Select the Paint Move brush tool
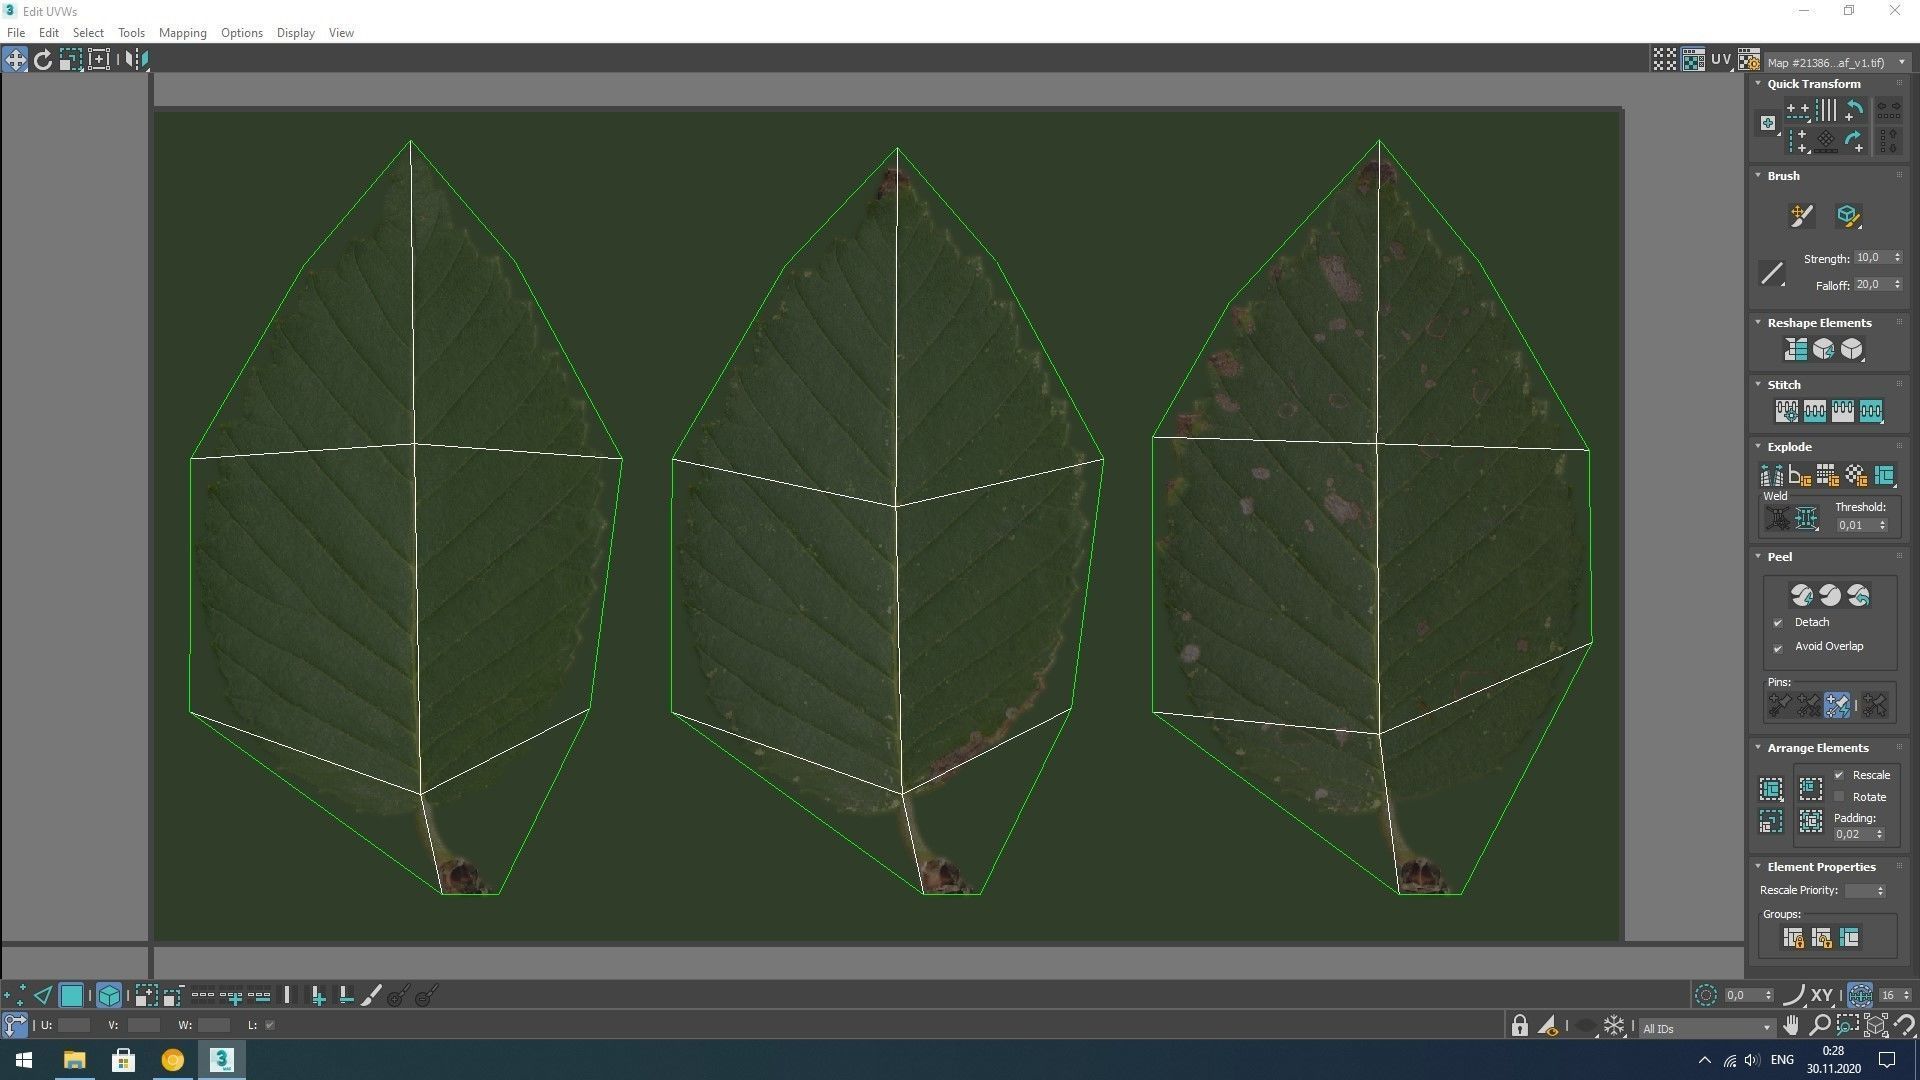Viewport: 1920px width, 1080px height. click(1800, 217)
